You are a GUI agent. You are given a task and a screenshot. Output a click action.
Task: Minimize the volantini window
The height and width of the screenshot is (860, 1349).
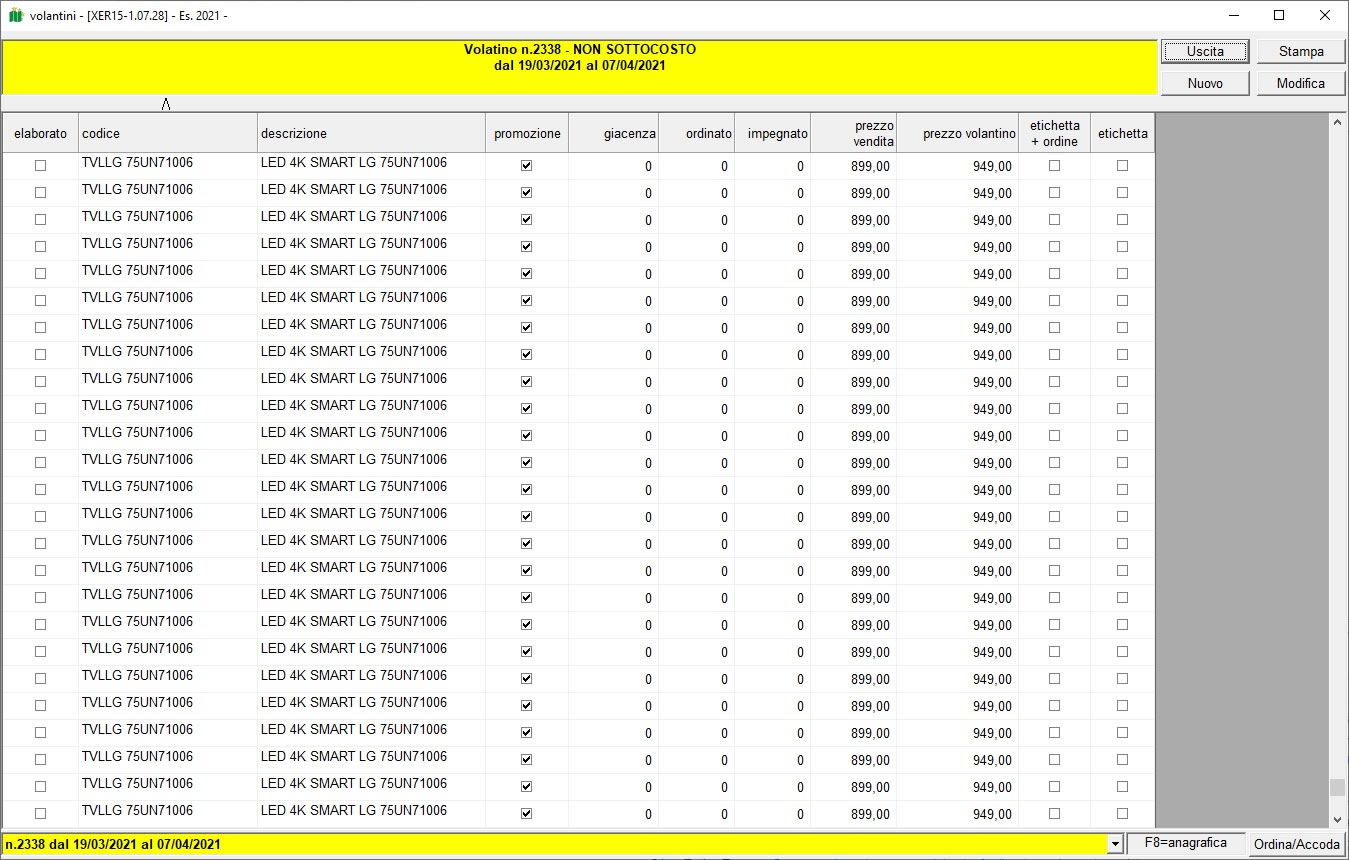coord(1233,15)
